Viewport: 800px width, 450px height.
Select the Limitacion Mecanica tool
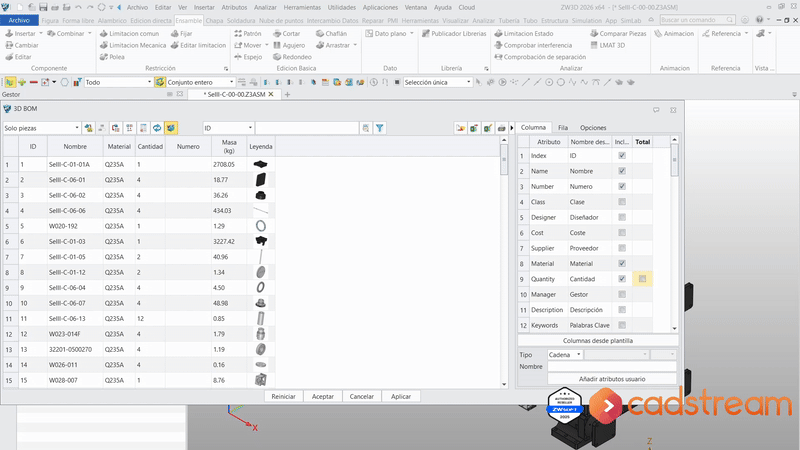133,45
